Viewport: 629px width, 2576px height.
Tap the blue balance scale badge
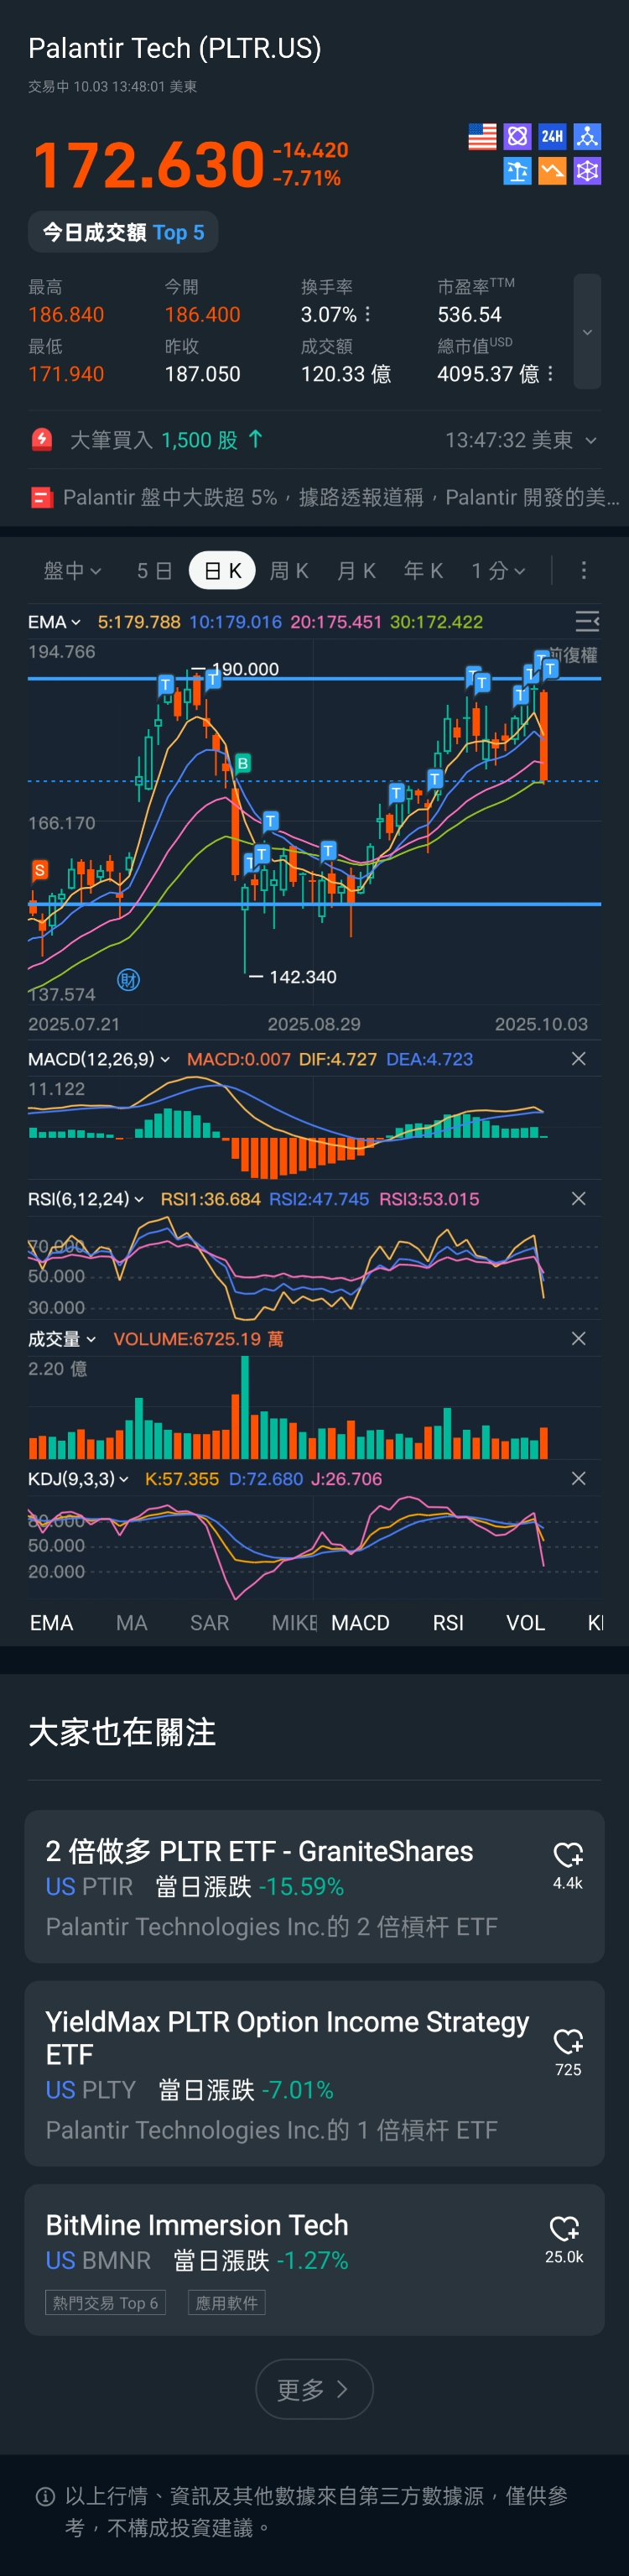click(x=517, y=171)
